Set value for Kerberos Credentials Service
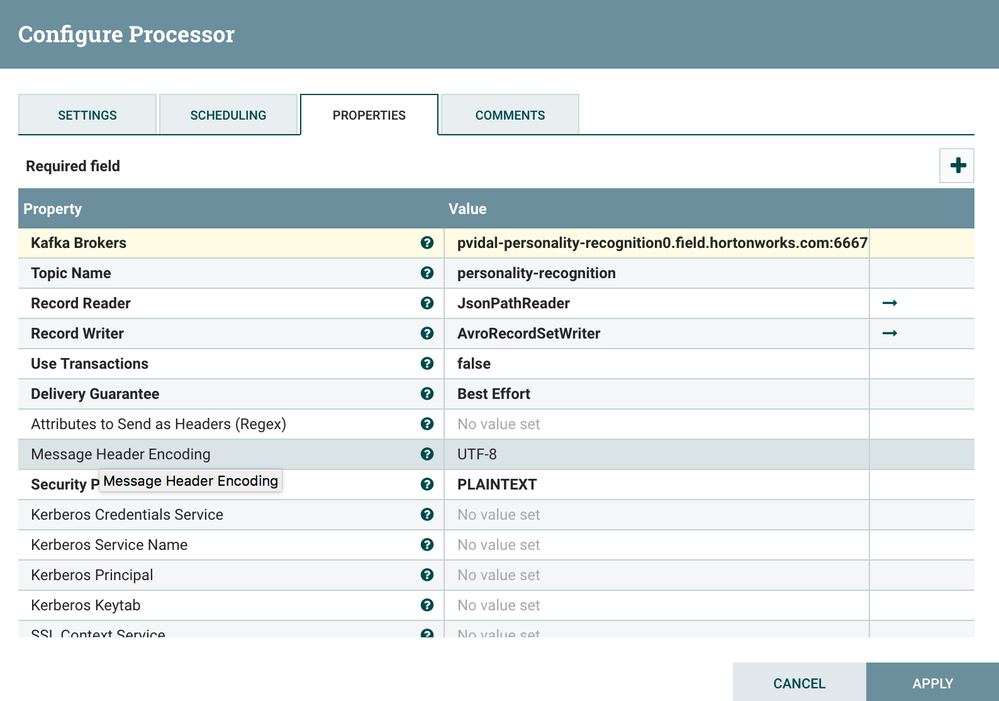This screenshot has width=999, height=701. [x=657, y=514]
